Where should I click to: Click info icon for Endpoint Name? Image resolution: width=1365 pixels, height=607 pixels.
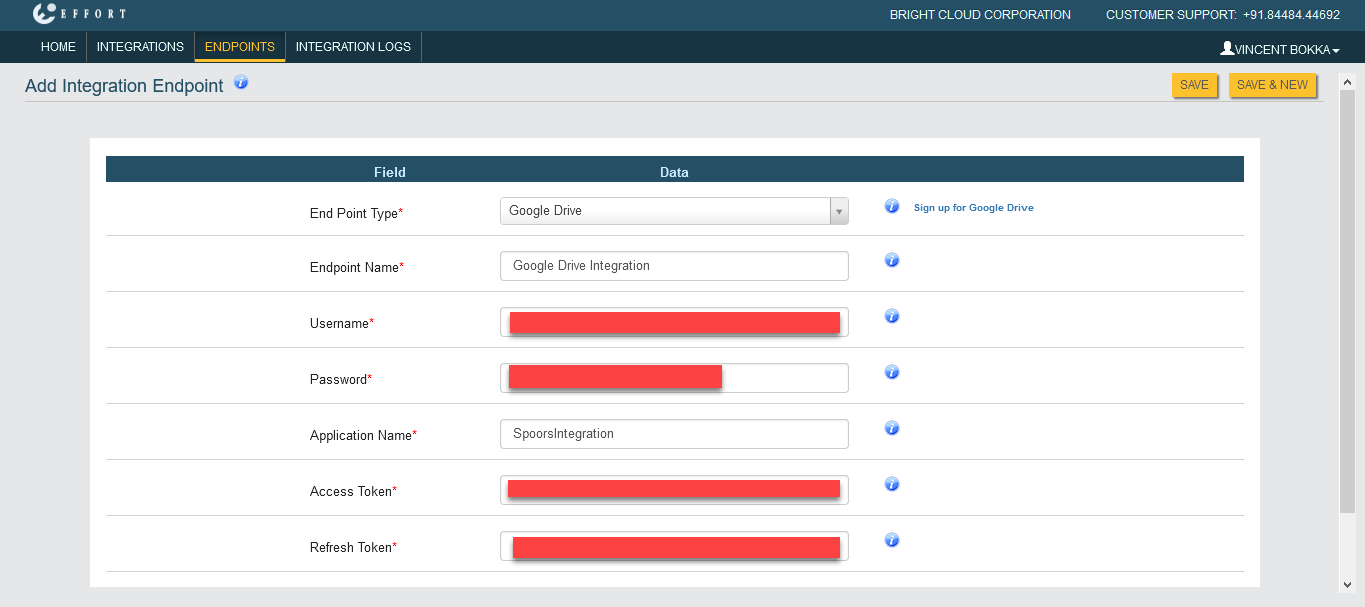[892, 260]
